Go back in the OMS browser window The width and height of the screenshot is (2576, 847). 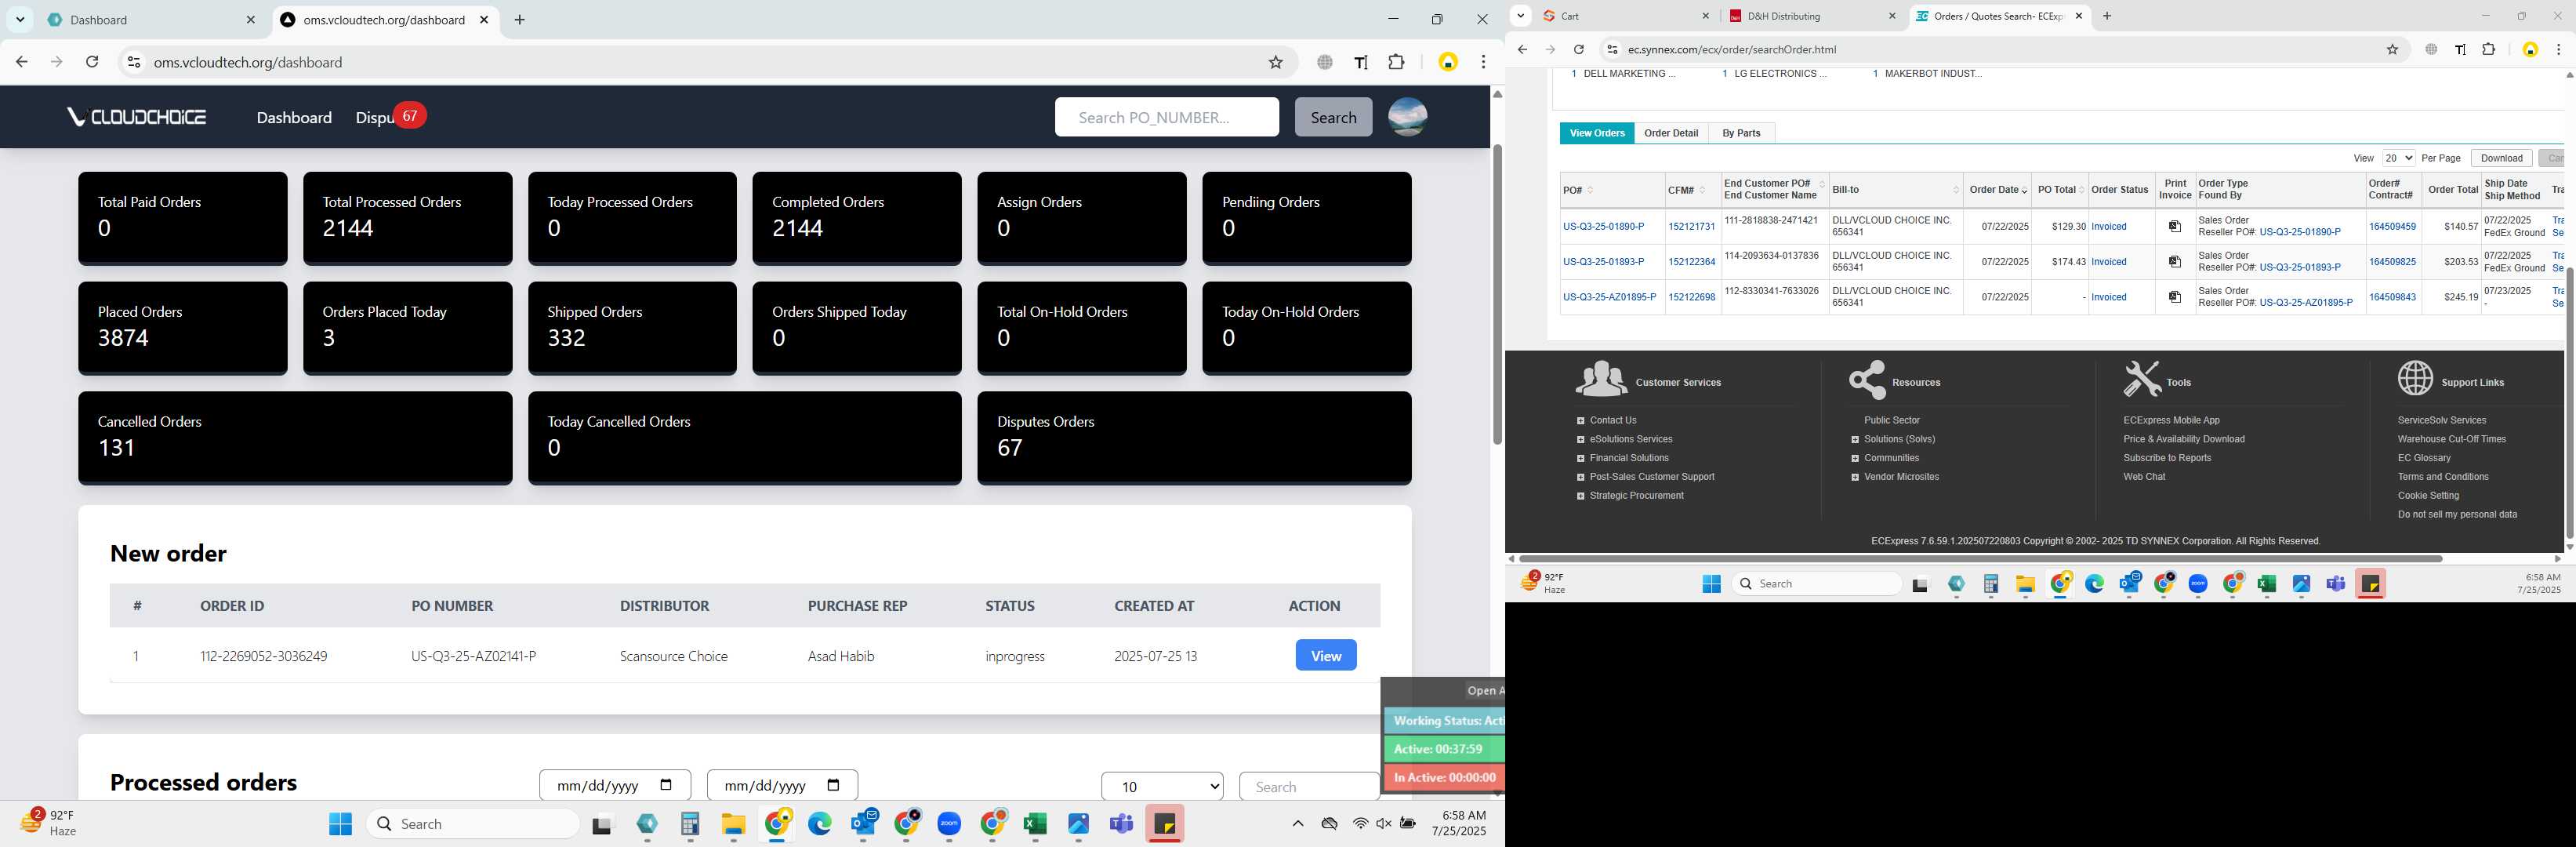click(x=21, y=62)
